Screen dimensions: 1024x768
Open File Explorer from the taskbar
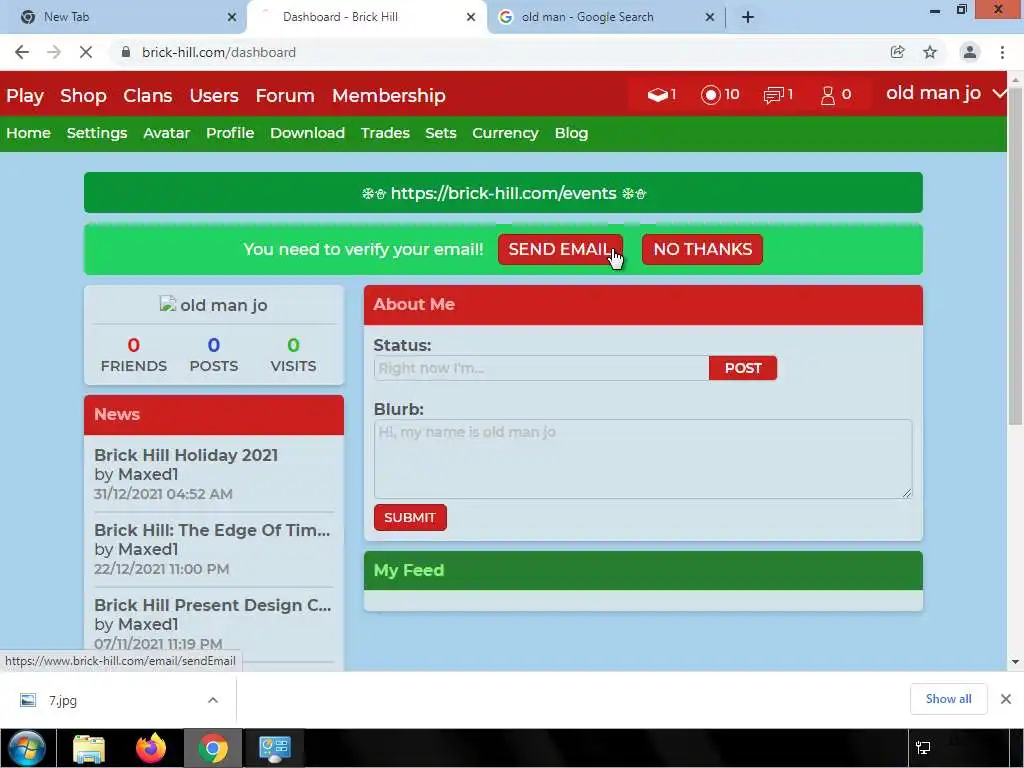pyautogui.click(x=89, y=748)
